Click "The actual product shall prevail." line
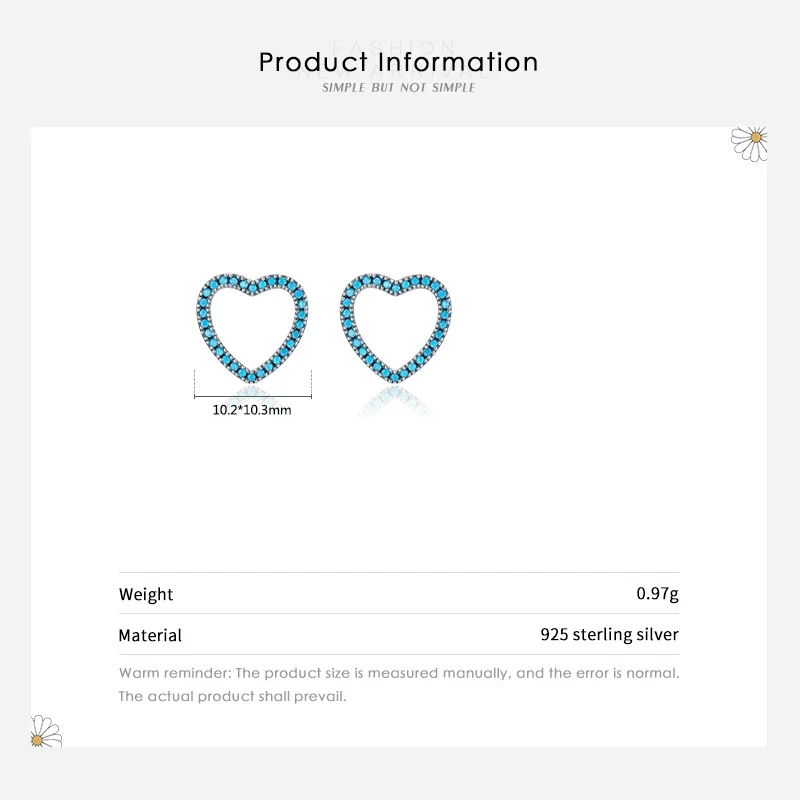This screenshot has height=800, width=800. click(232, 696)
